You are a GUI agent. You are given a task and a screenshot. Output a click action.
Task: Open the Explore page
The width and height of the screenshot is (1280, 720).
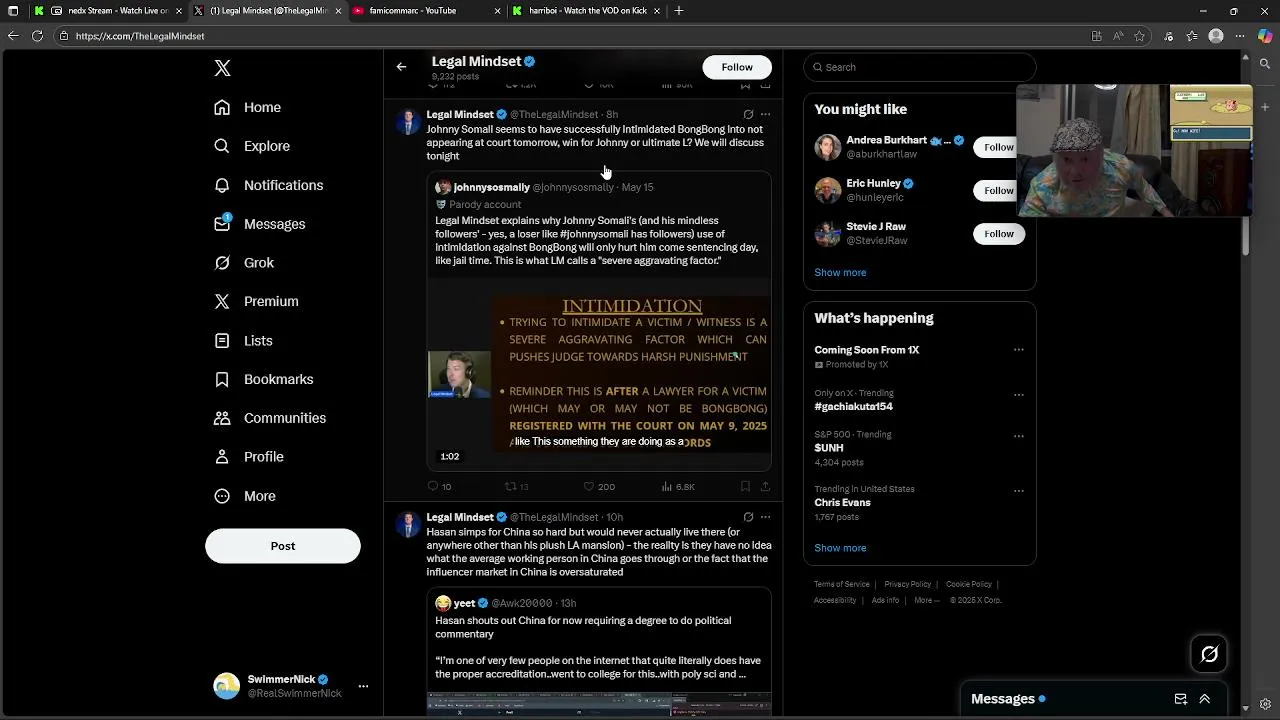point(252,146)
